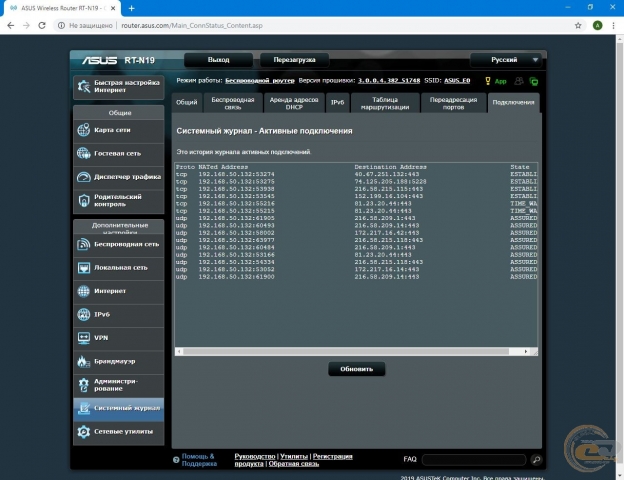Viewport: 624px width, 480px height.
Task: Open the Русский language dropdown
Action: pyautogui.click(x=506, y=60)
